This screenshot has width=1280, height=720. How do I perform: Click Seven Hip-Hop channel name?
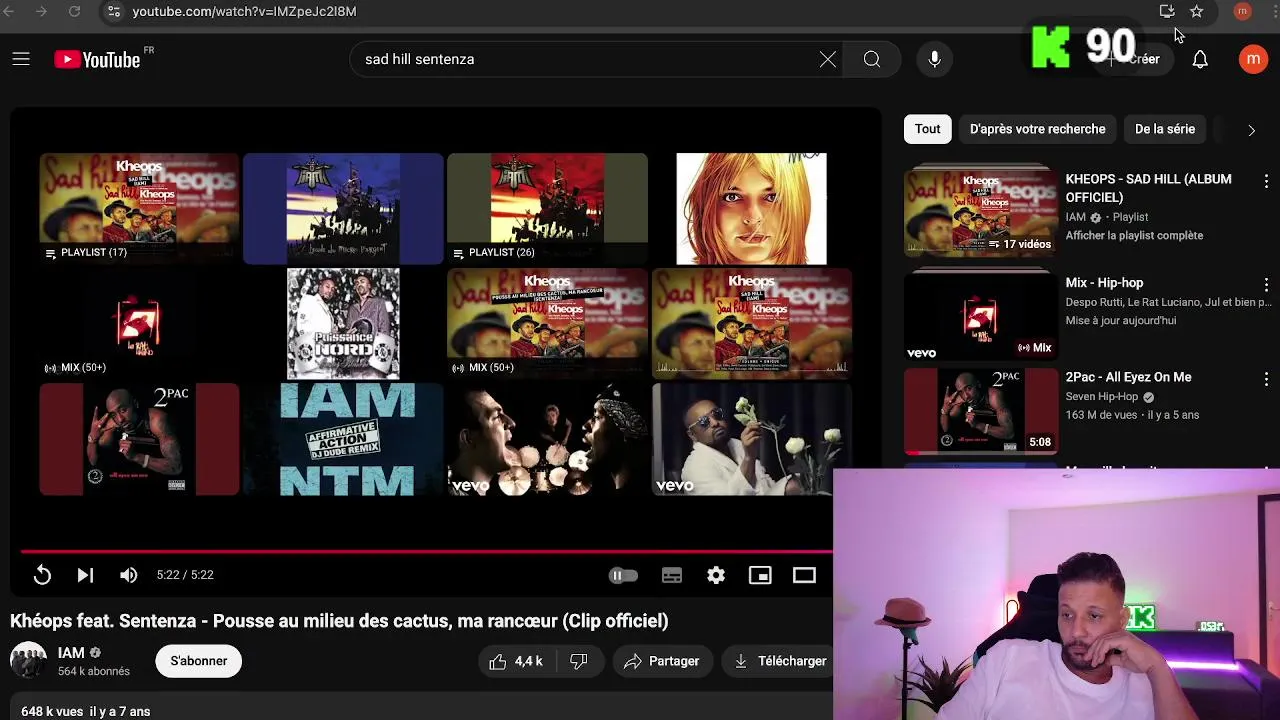tap(1102, 396)
